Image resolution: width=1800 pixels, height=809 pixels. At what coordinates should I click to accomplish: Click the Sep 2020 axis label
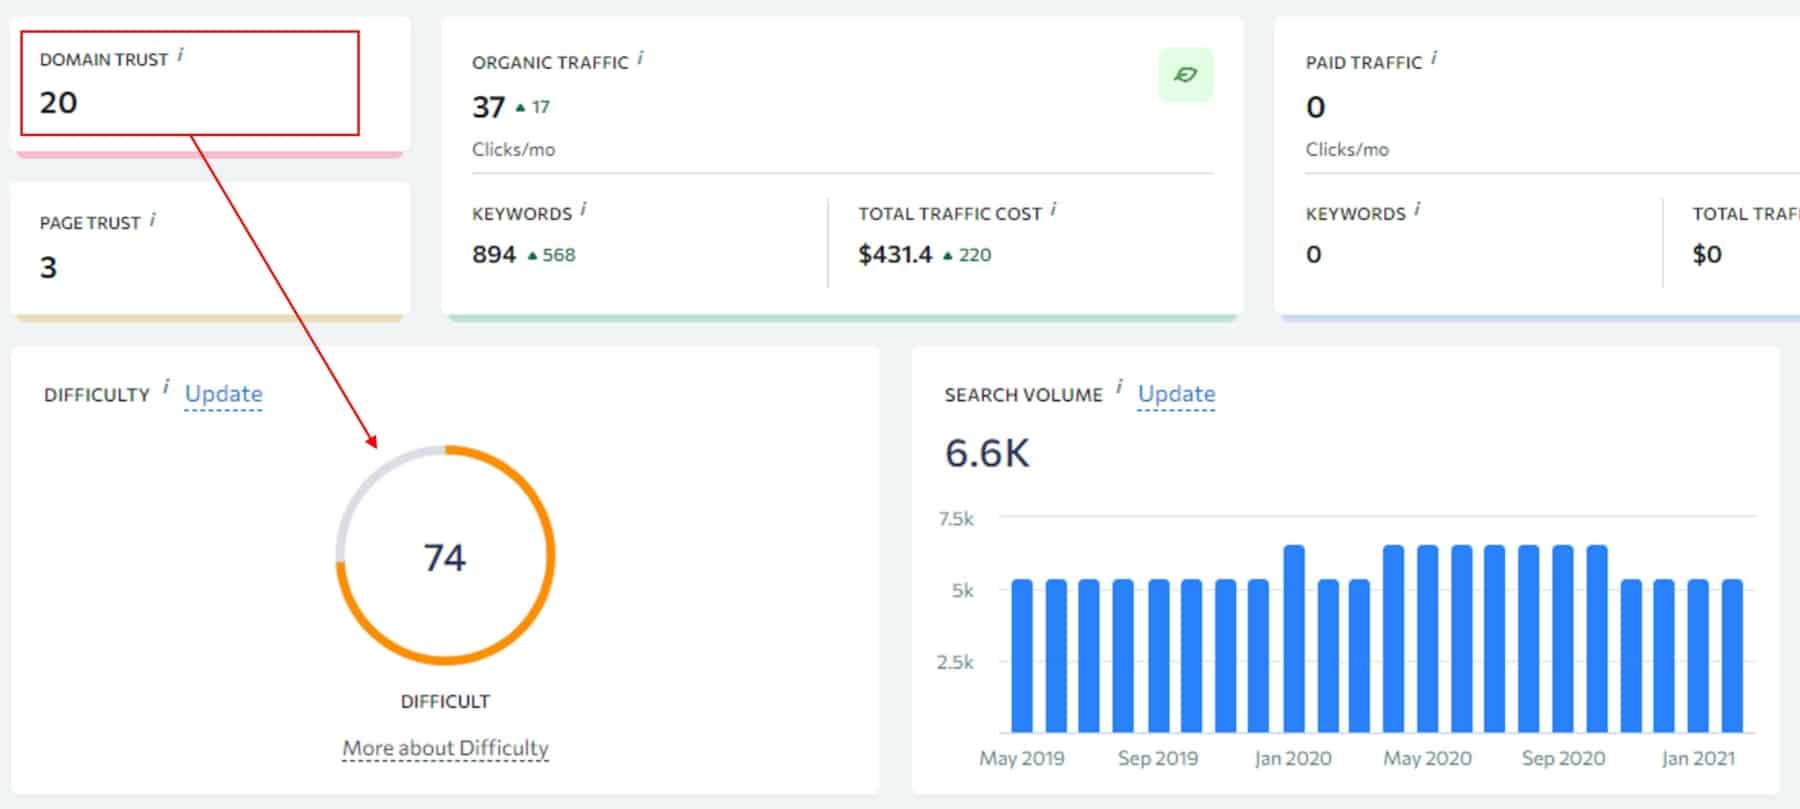[1563, 758]
